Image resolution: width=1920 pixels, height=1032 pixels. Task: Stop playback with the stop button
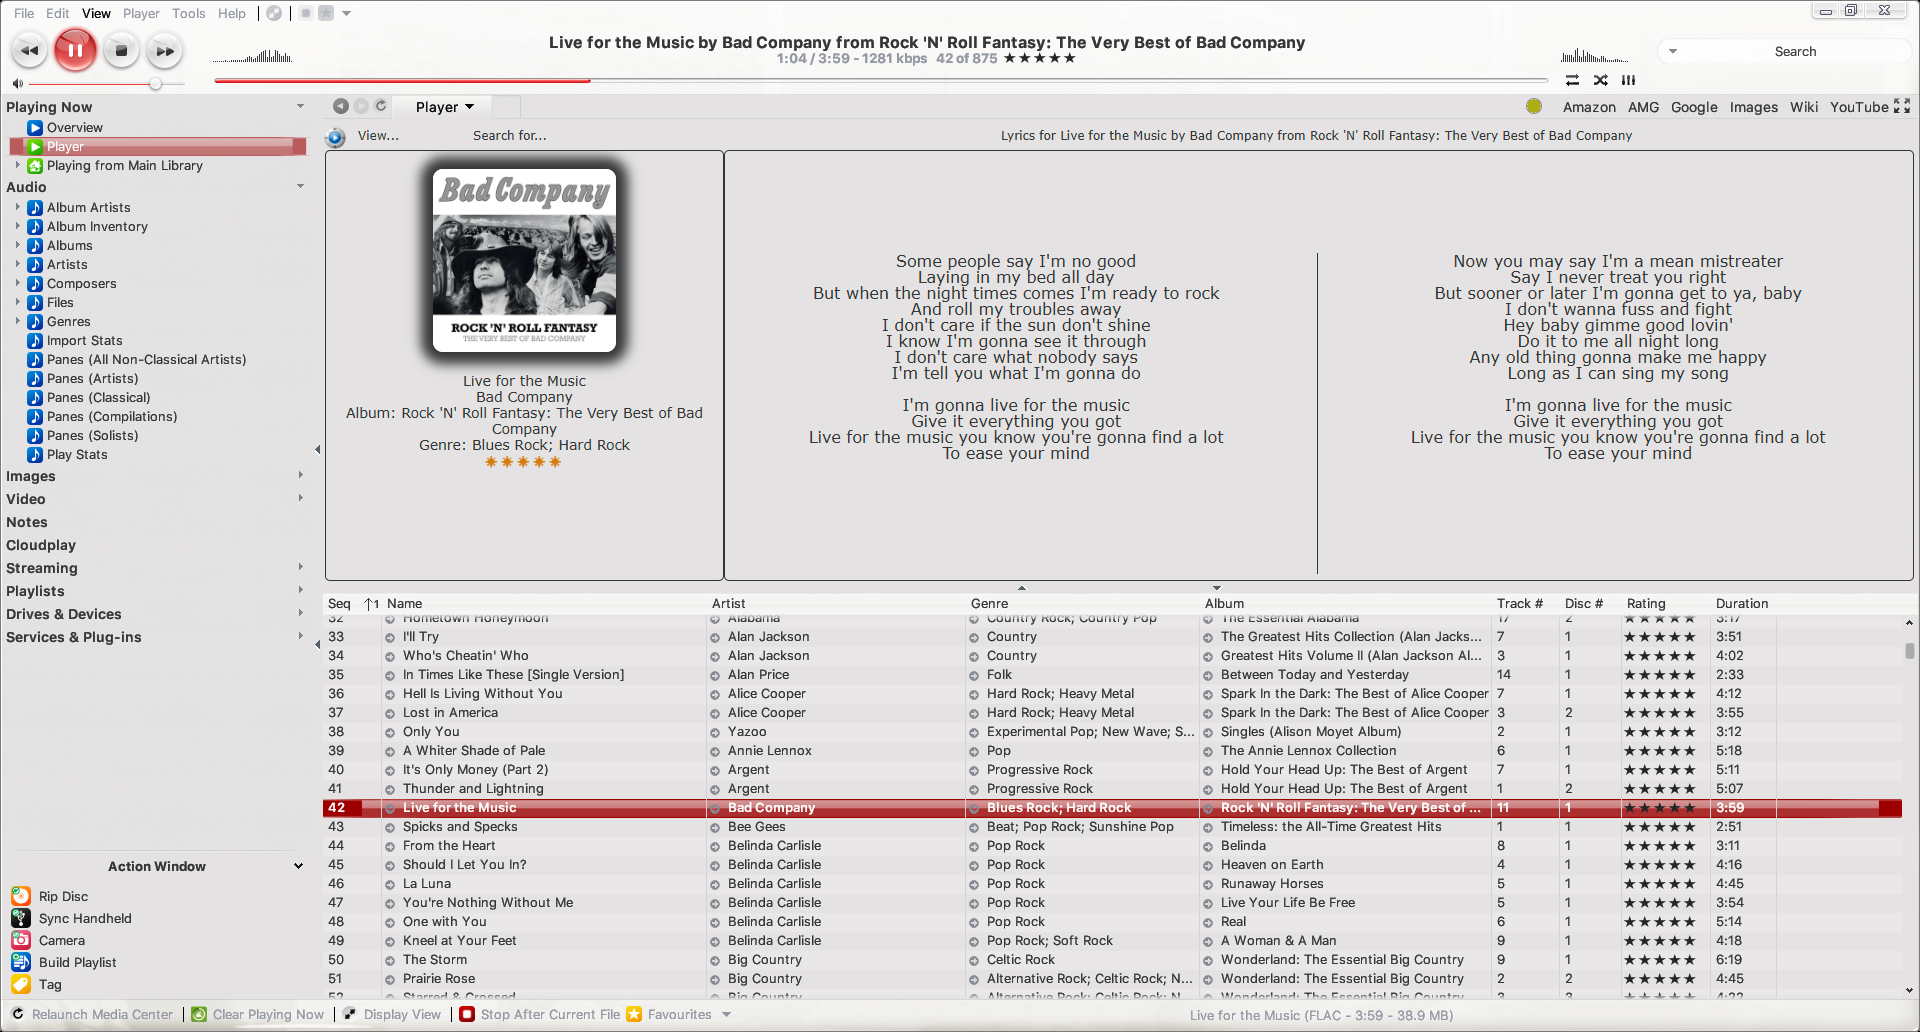pos(121,50)
